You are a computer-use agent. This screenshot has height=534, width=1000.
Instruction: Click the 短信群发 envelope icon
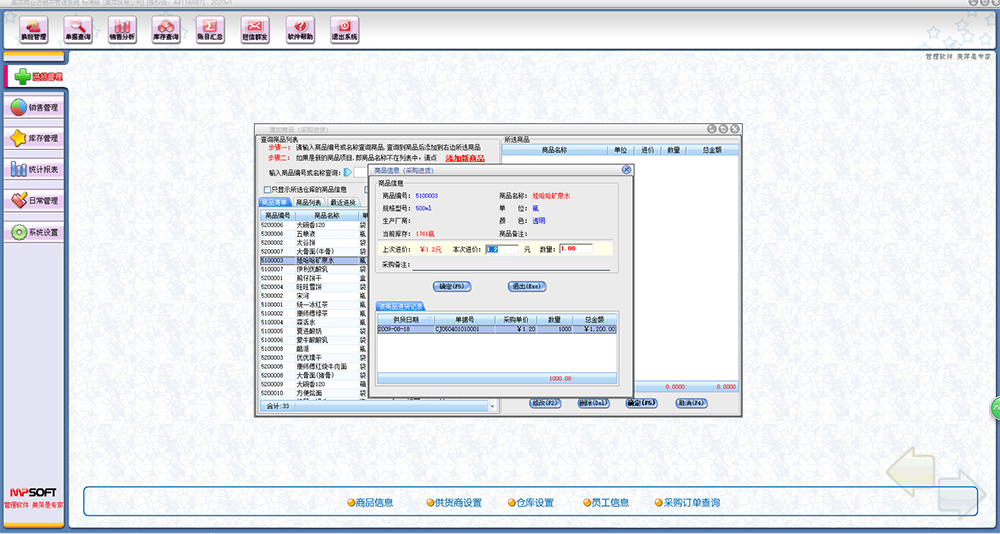[x=255, y=29]
